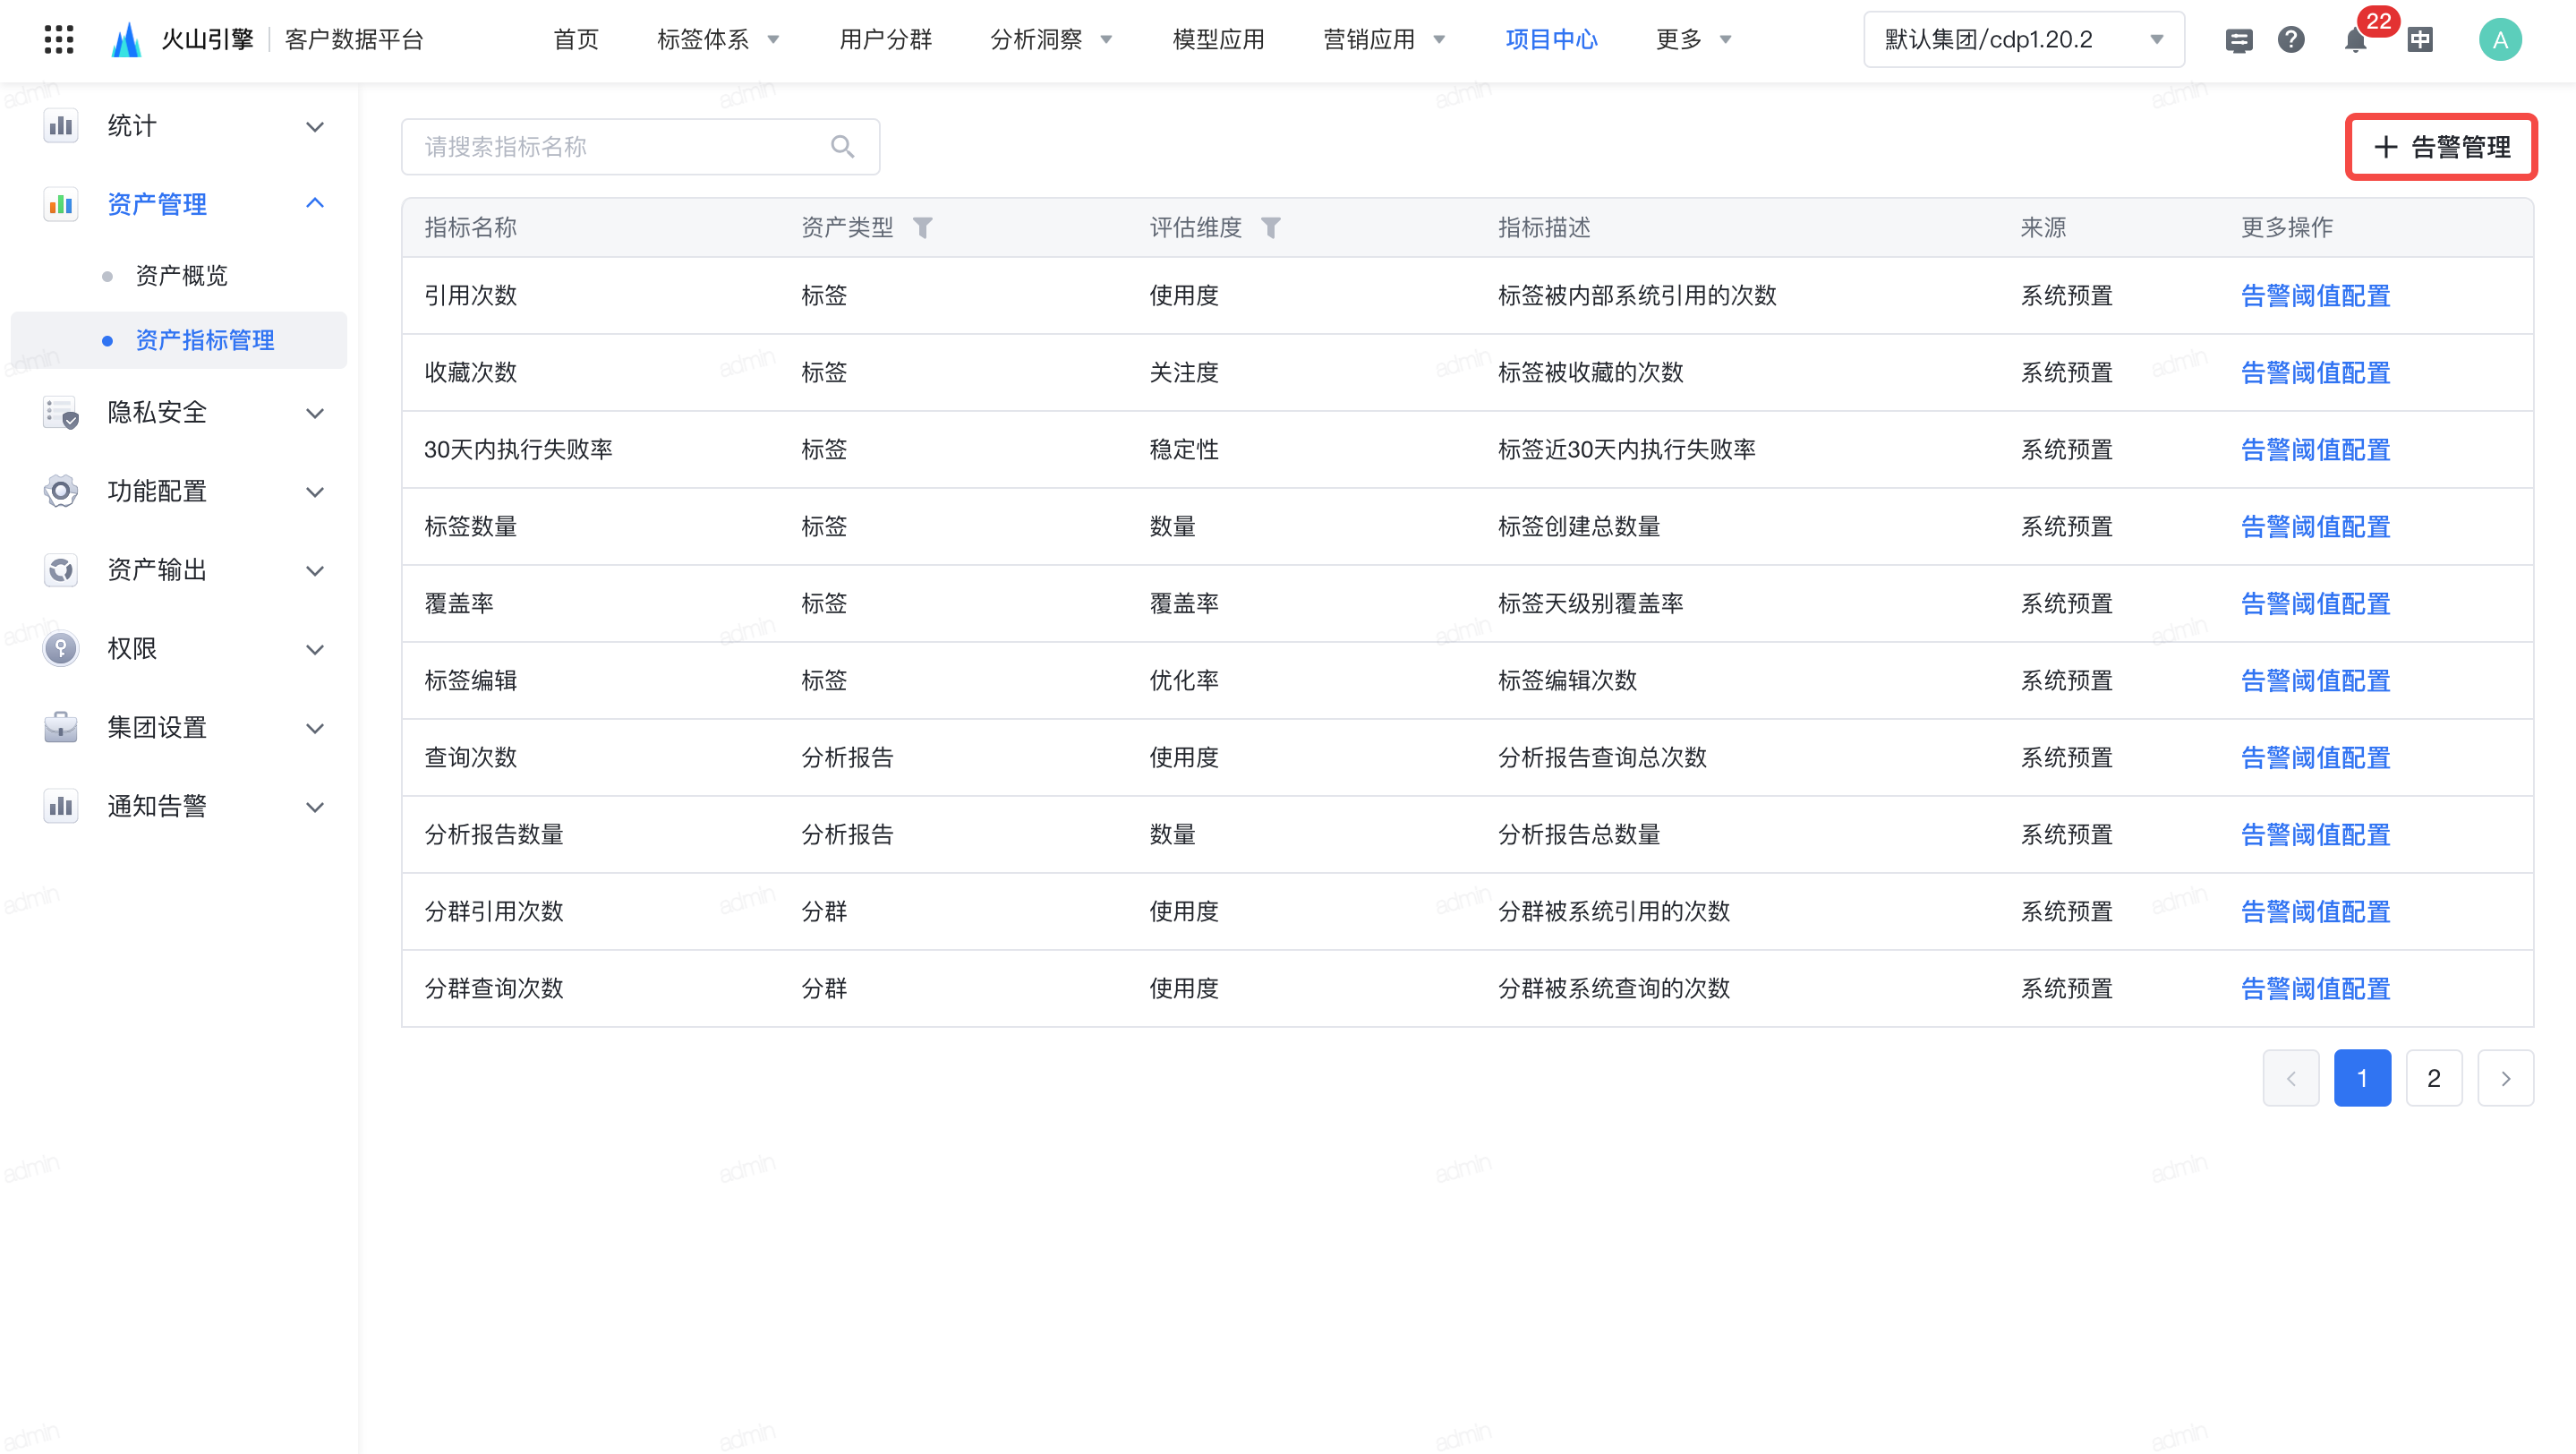
Task: Open the user avatar A menu
Action: [x=2500, y=40]
